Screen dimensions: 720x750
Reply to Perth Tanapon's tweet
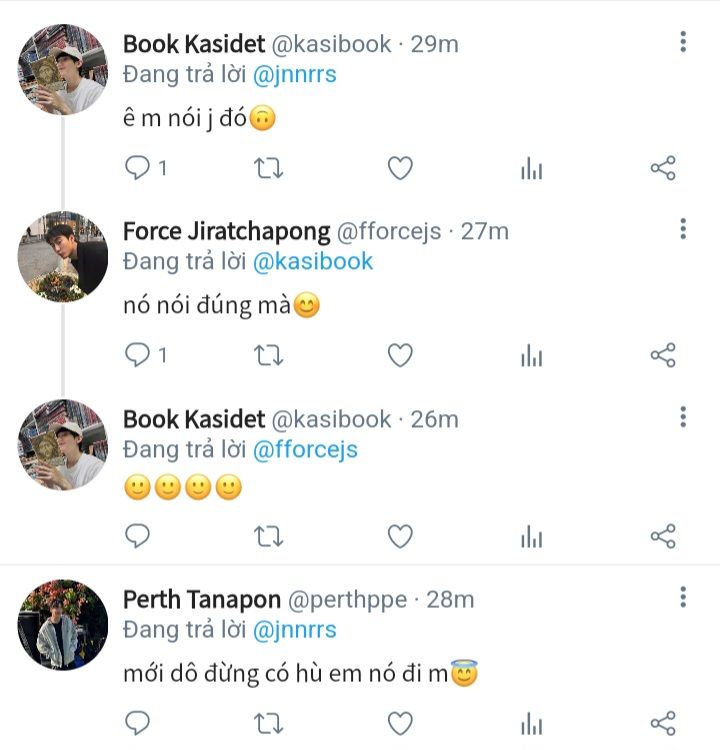(137, 722)
